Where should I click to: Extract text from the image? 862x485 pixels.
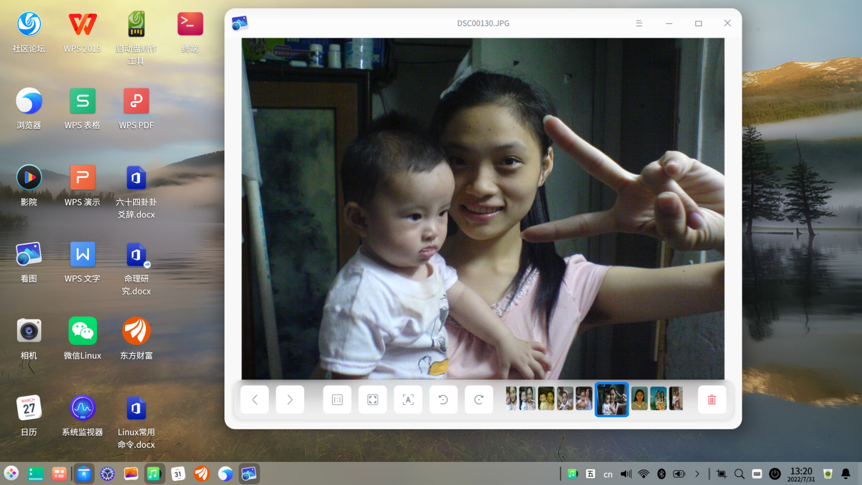(408, 400)
